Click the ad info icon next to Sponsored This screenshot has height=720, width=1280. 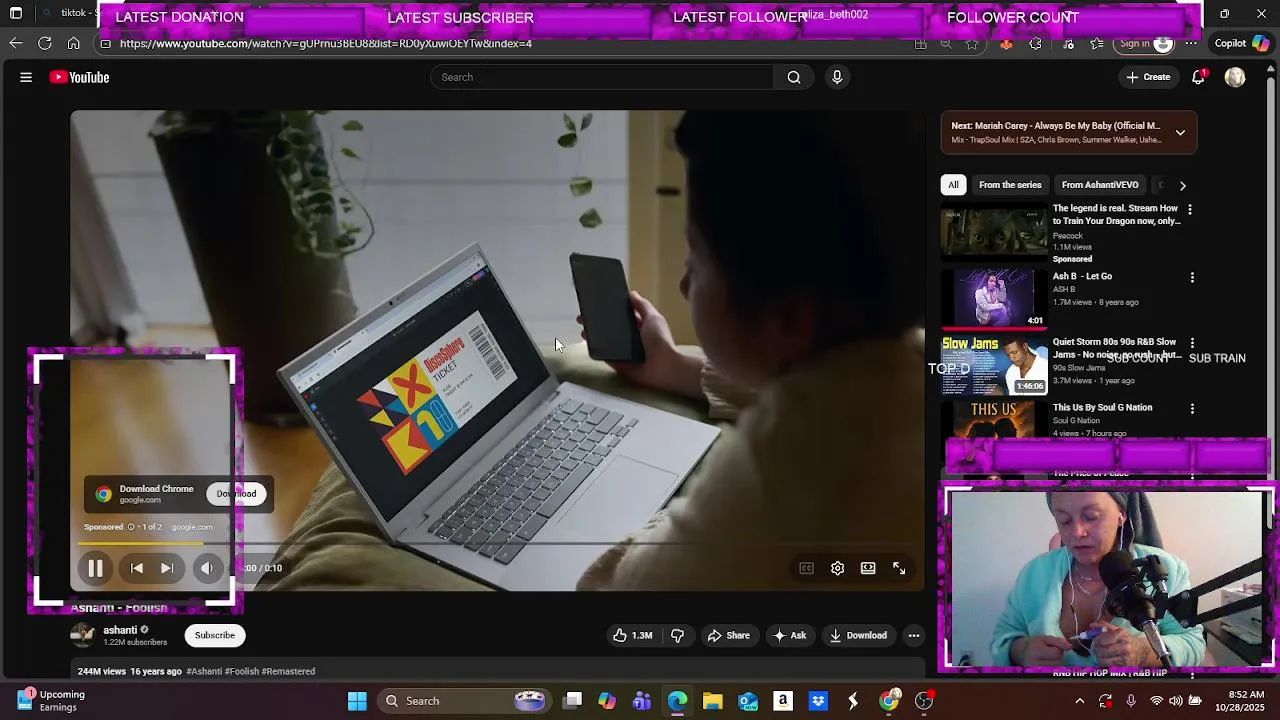coord(130,527)
